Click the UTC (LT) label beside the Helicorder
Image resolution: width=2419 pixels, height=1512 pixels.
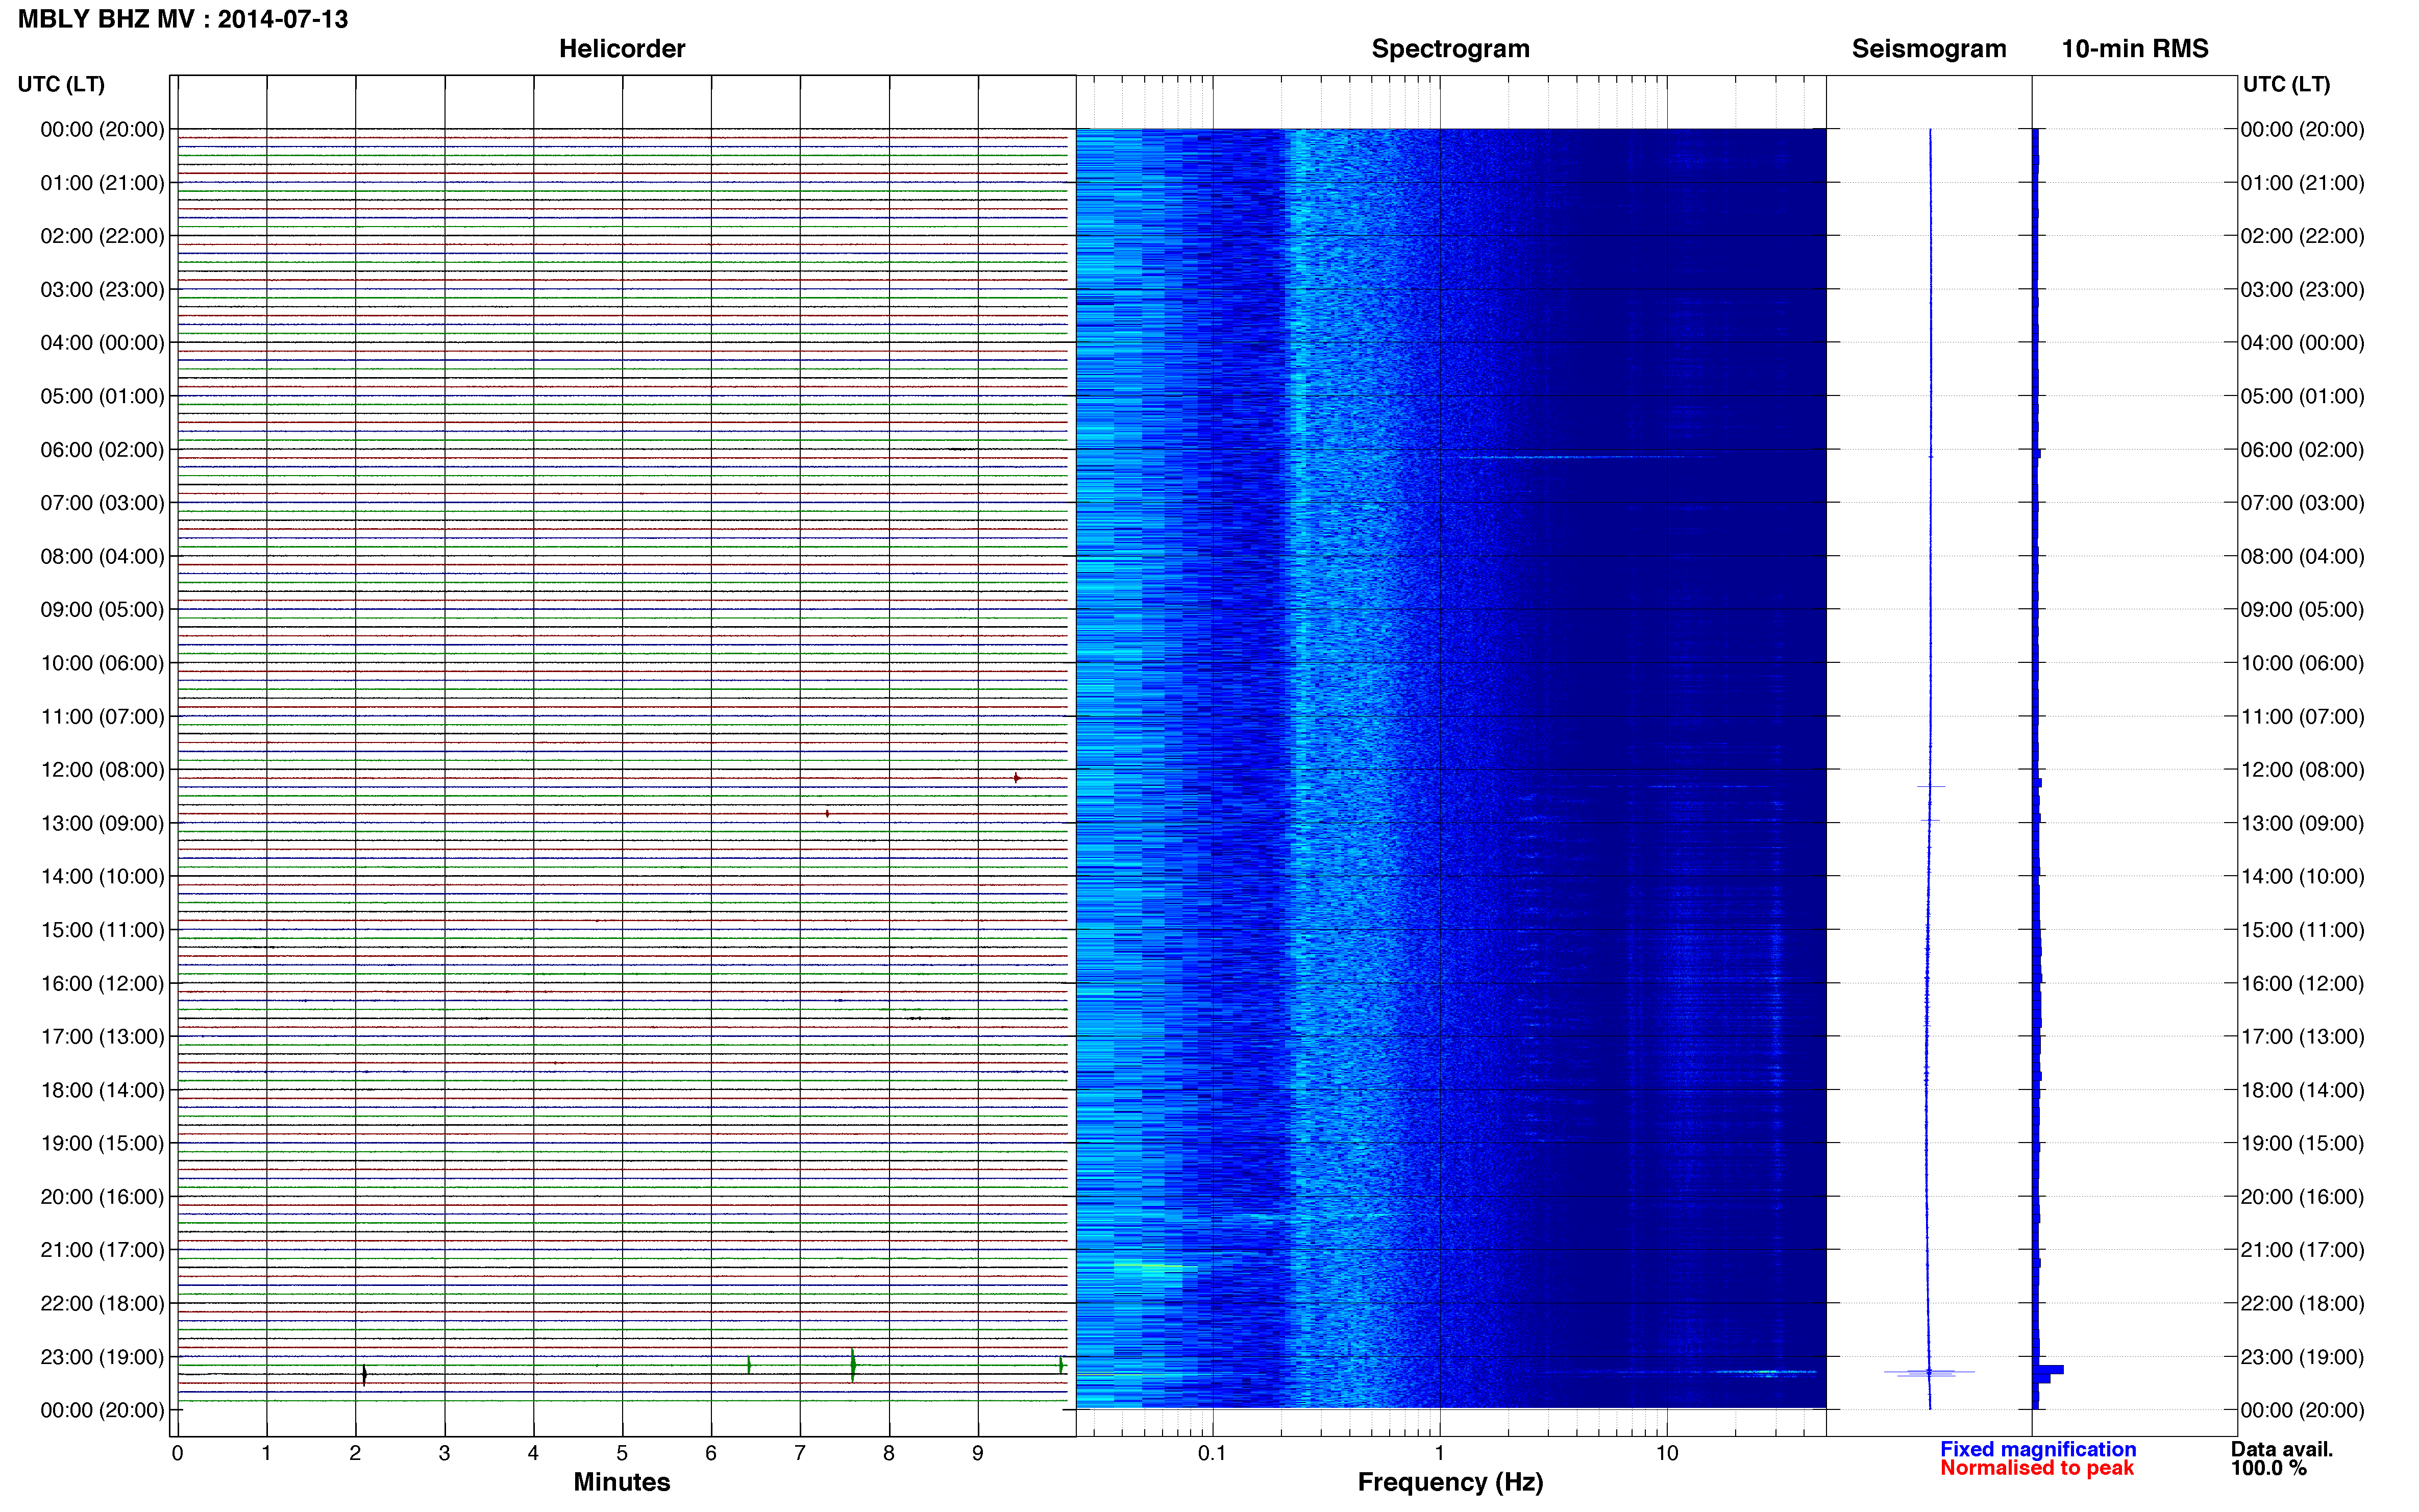pos(61,84)
